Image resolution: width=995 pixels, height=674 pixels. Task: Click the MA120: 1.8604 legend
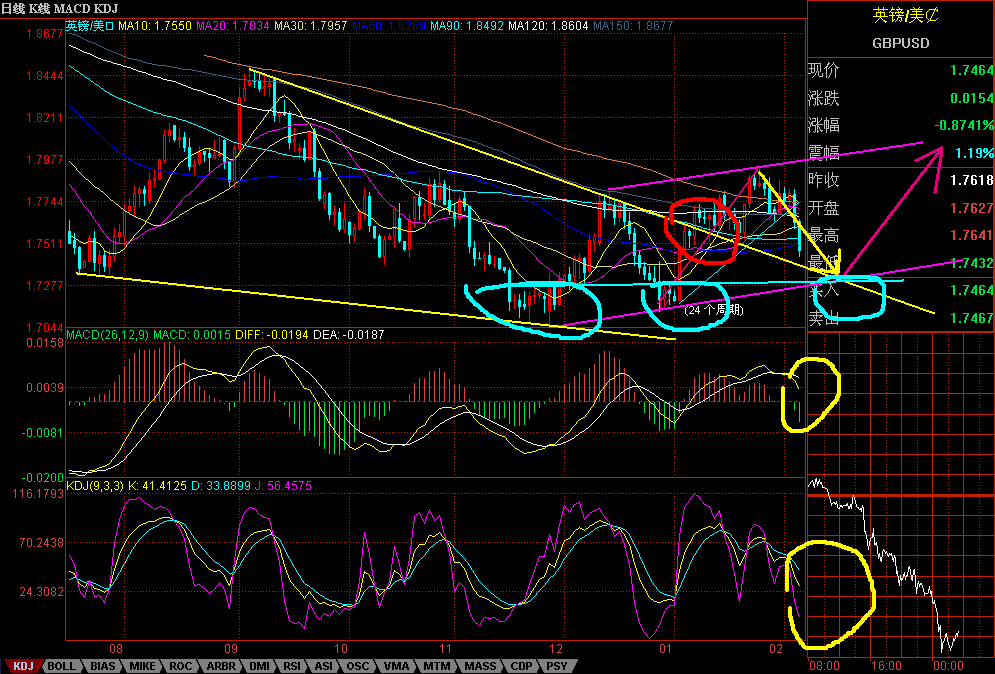pos(548,26)
